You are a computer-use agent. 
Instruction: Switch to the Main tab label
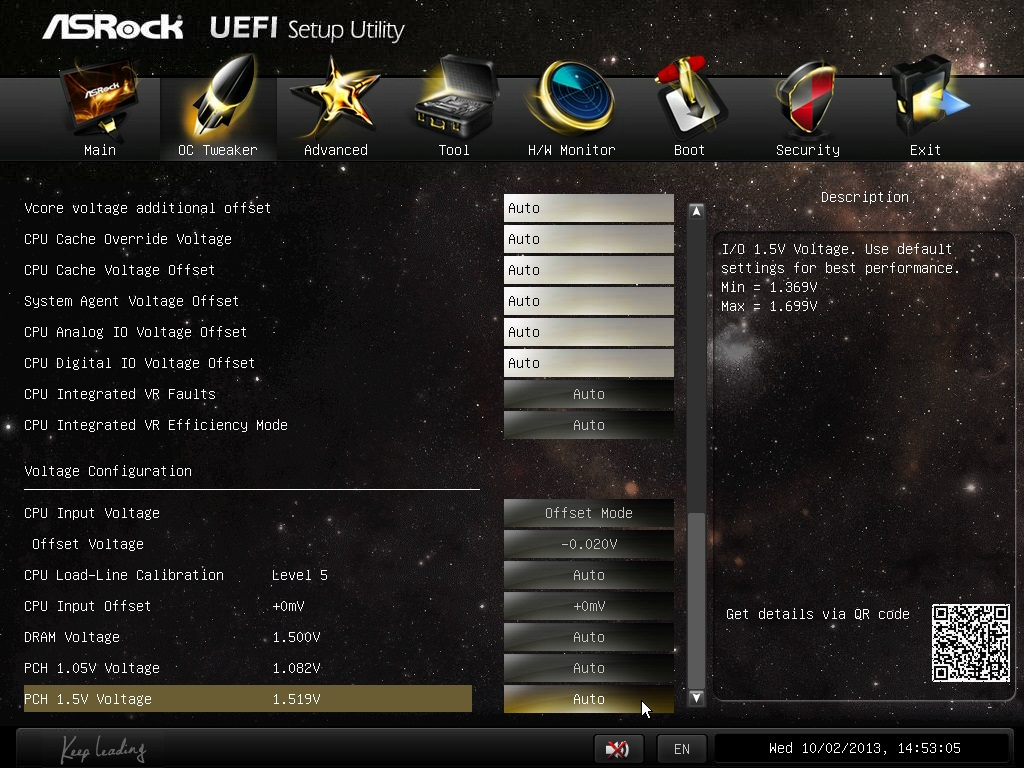(x=100, y=150)
